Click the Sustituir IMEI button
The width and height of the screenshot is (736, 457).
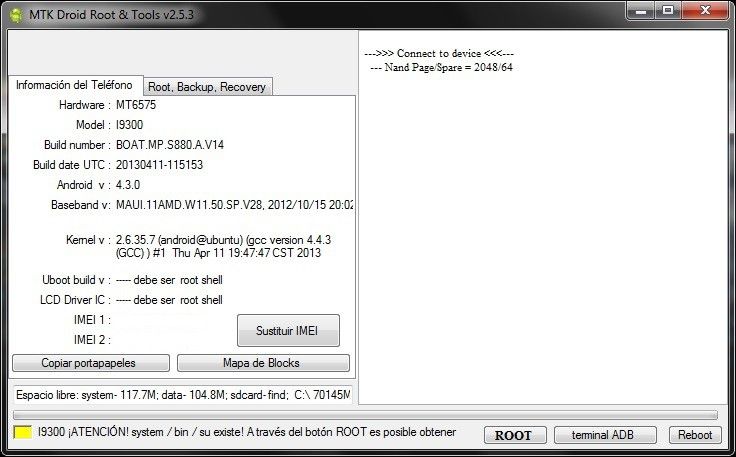288,330
